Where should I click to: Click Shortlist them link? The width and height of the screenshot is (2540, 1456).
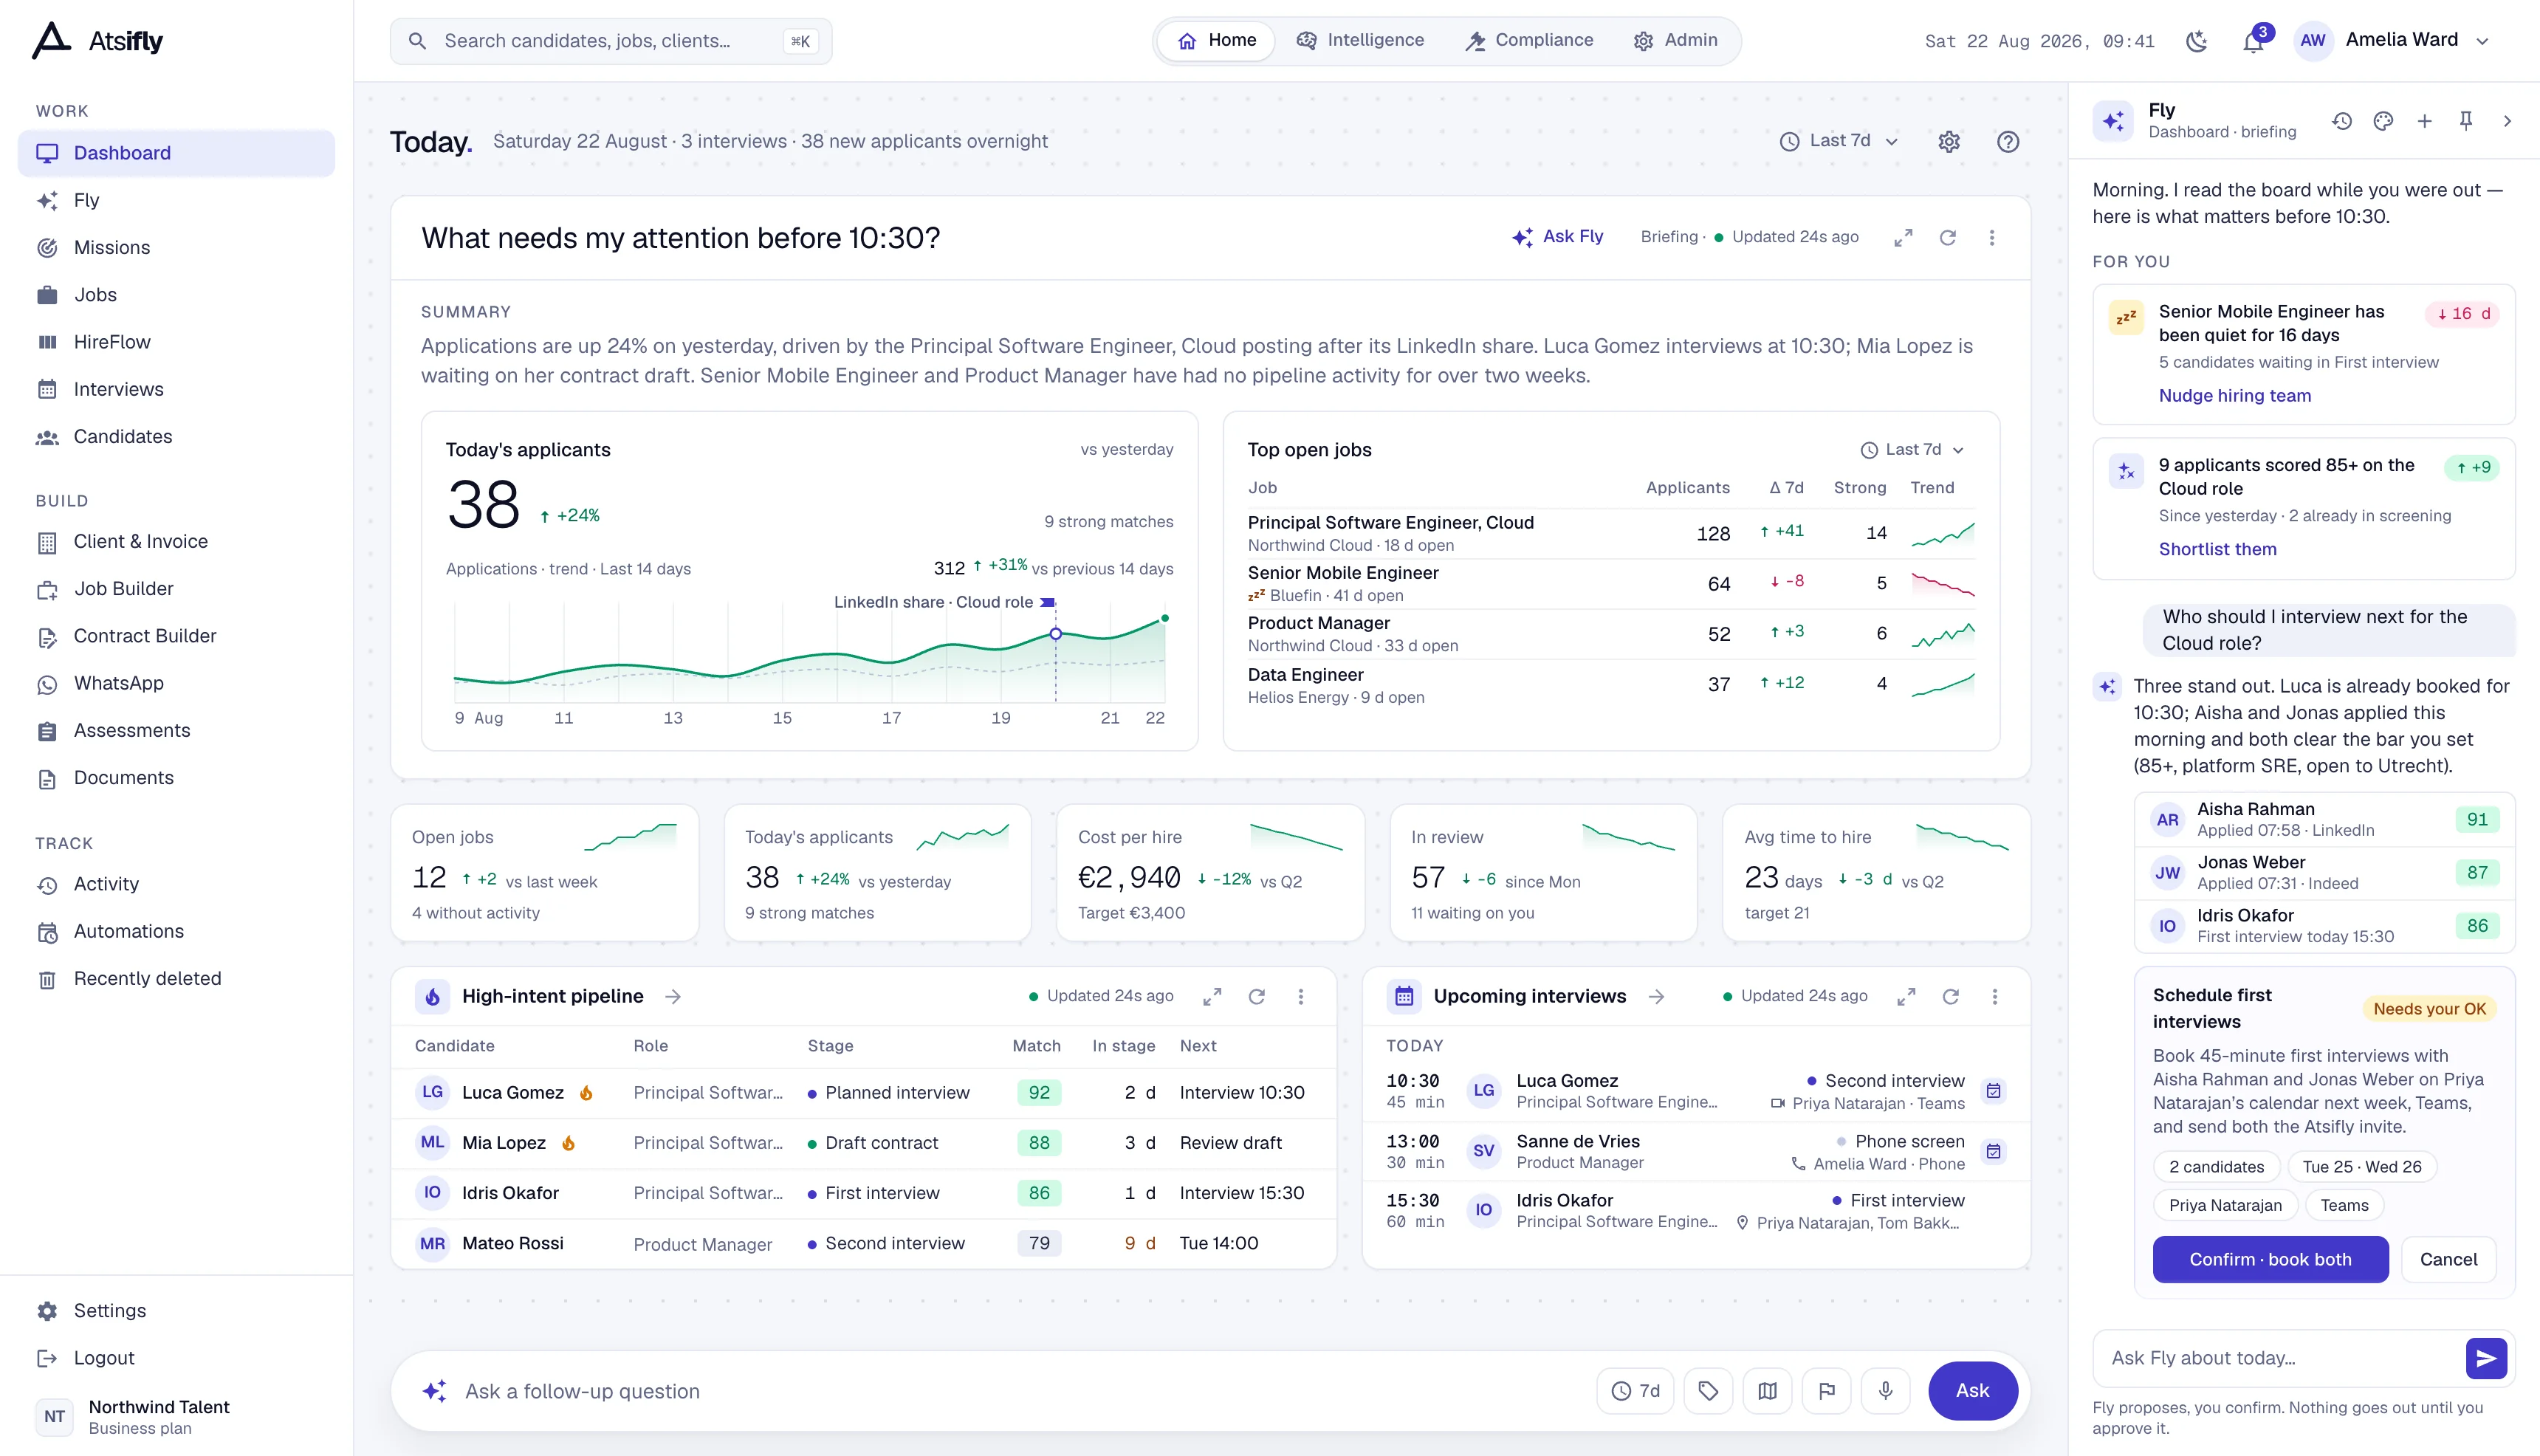(2218, 549)
